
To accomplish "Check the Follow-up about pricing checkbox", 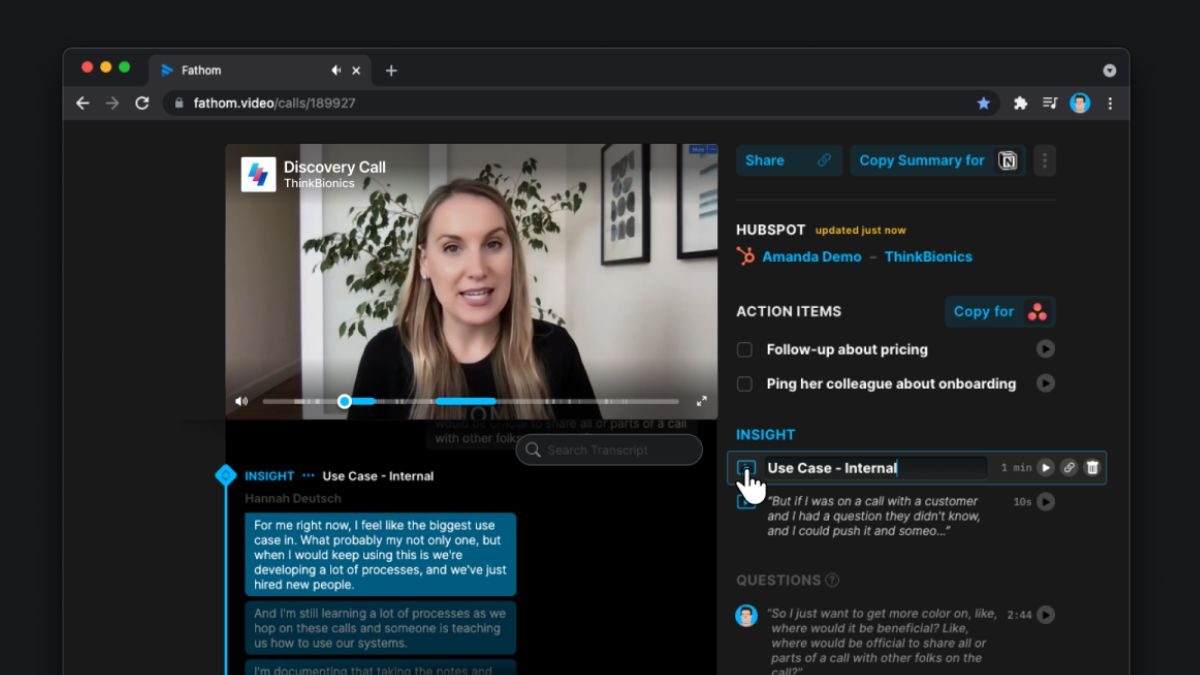I will click(745, 350).
